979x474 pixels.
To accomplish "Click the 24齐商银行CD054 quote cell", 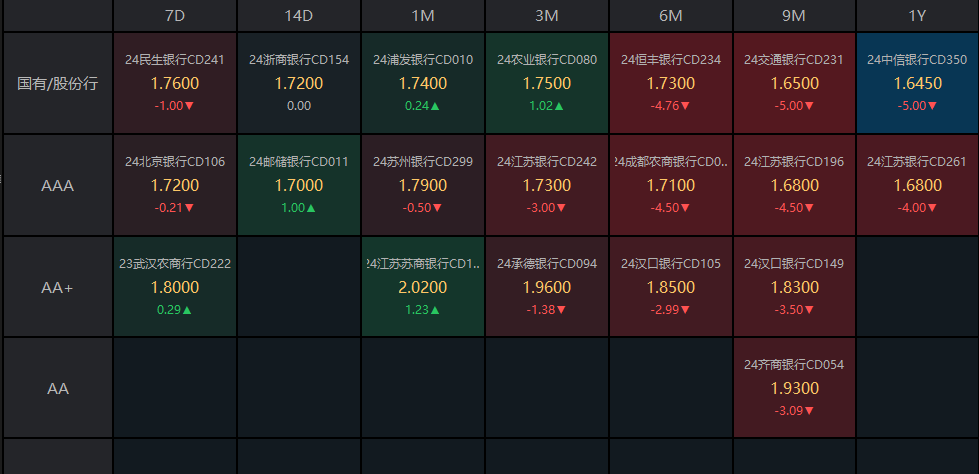I will (795, 388).
